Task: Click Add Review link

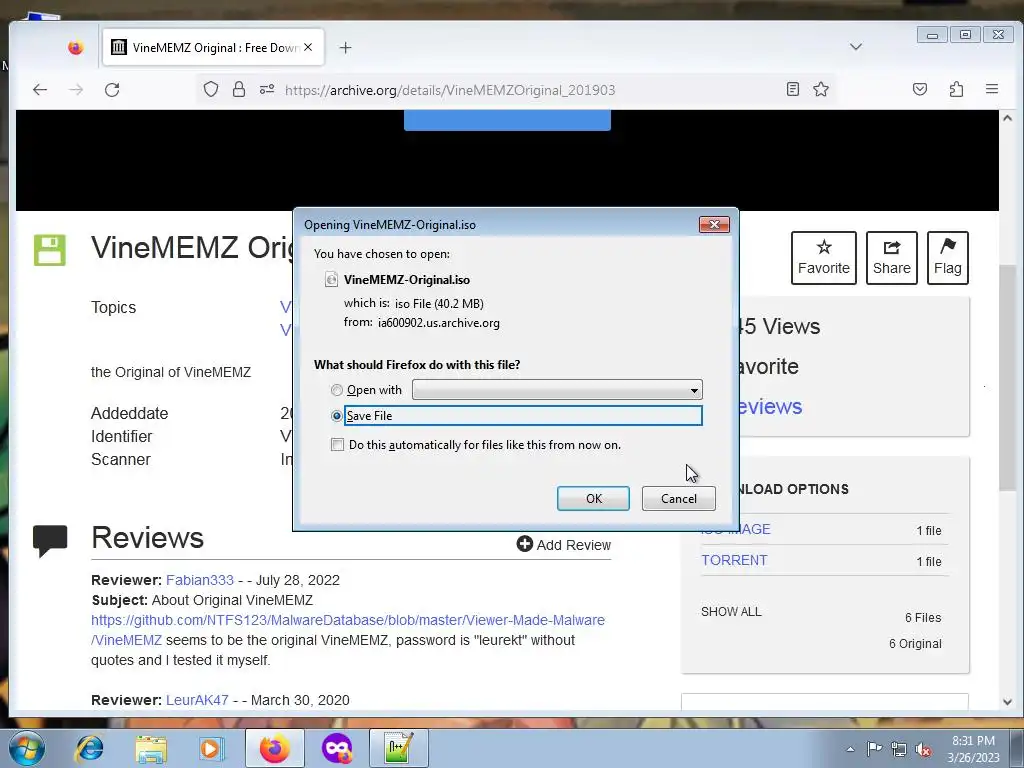Action: tap(564, 545)
